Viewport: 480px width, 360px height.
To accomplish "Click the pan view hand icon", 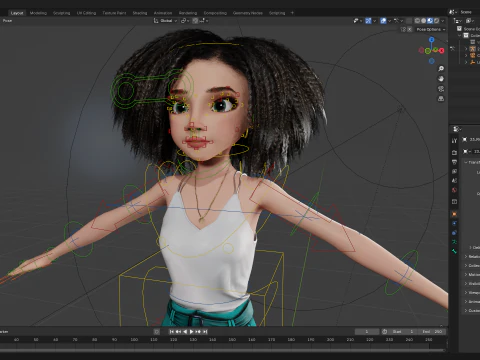I will 441,79.
